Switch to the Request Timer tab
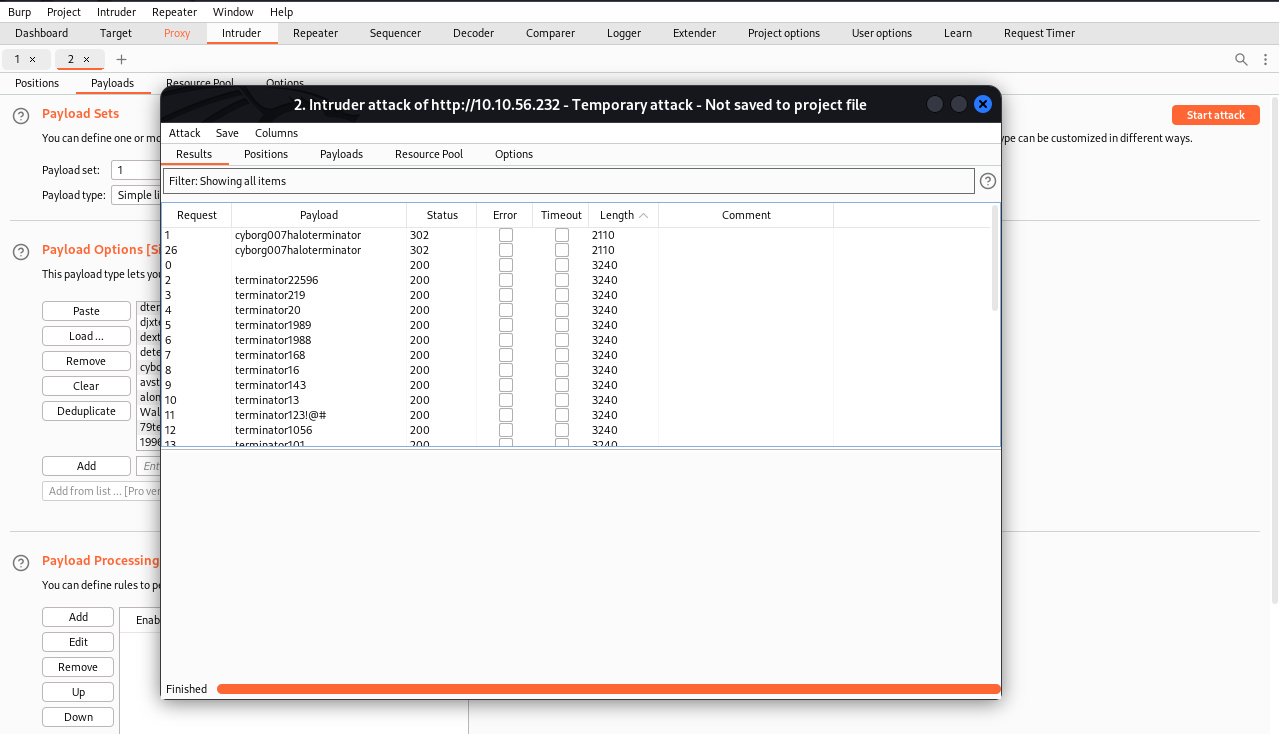The height and width of the screenshot is (734, 1279). point(1039,33)
